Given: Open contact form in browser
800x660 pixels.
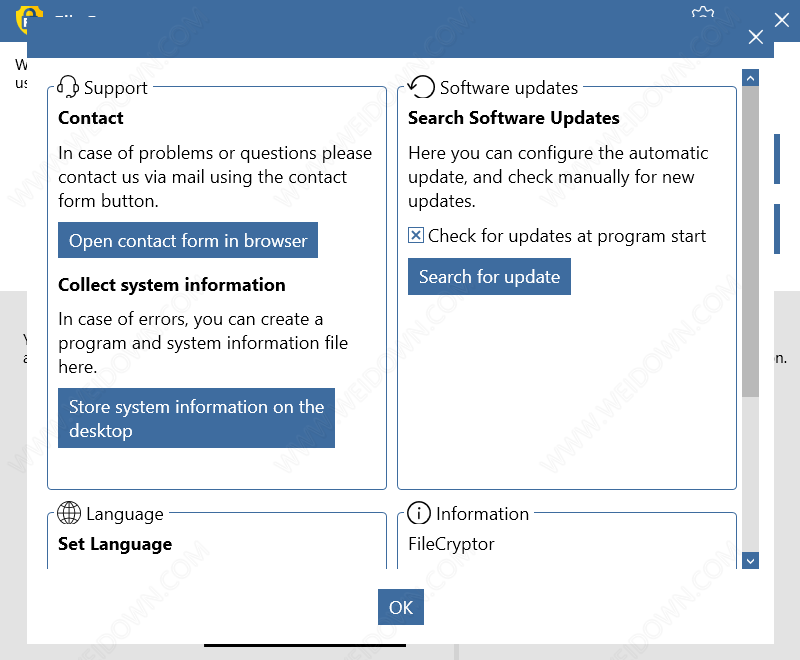Looking at the screenshot, I should pos(188,240).
